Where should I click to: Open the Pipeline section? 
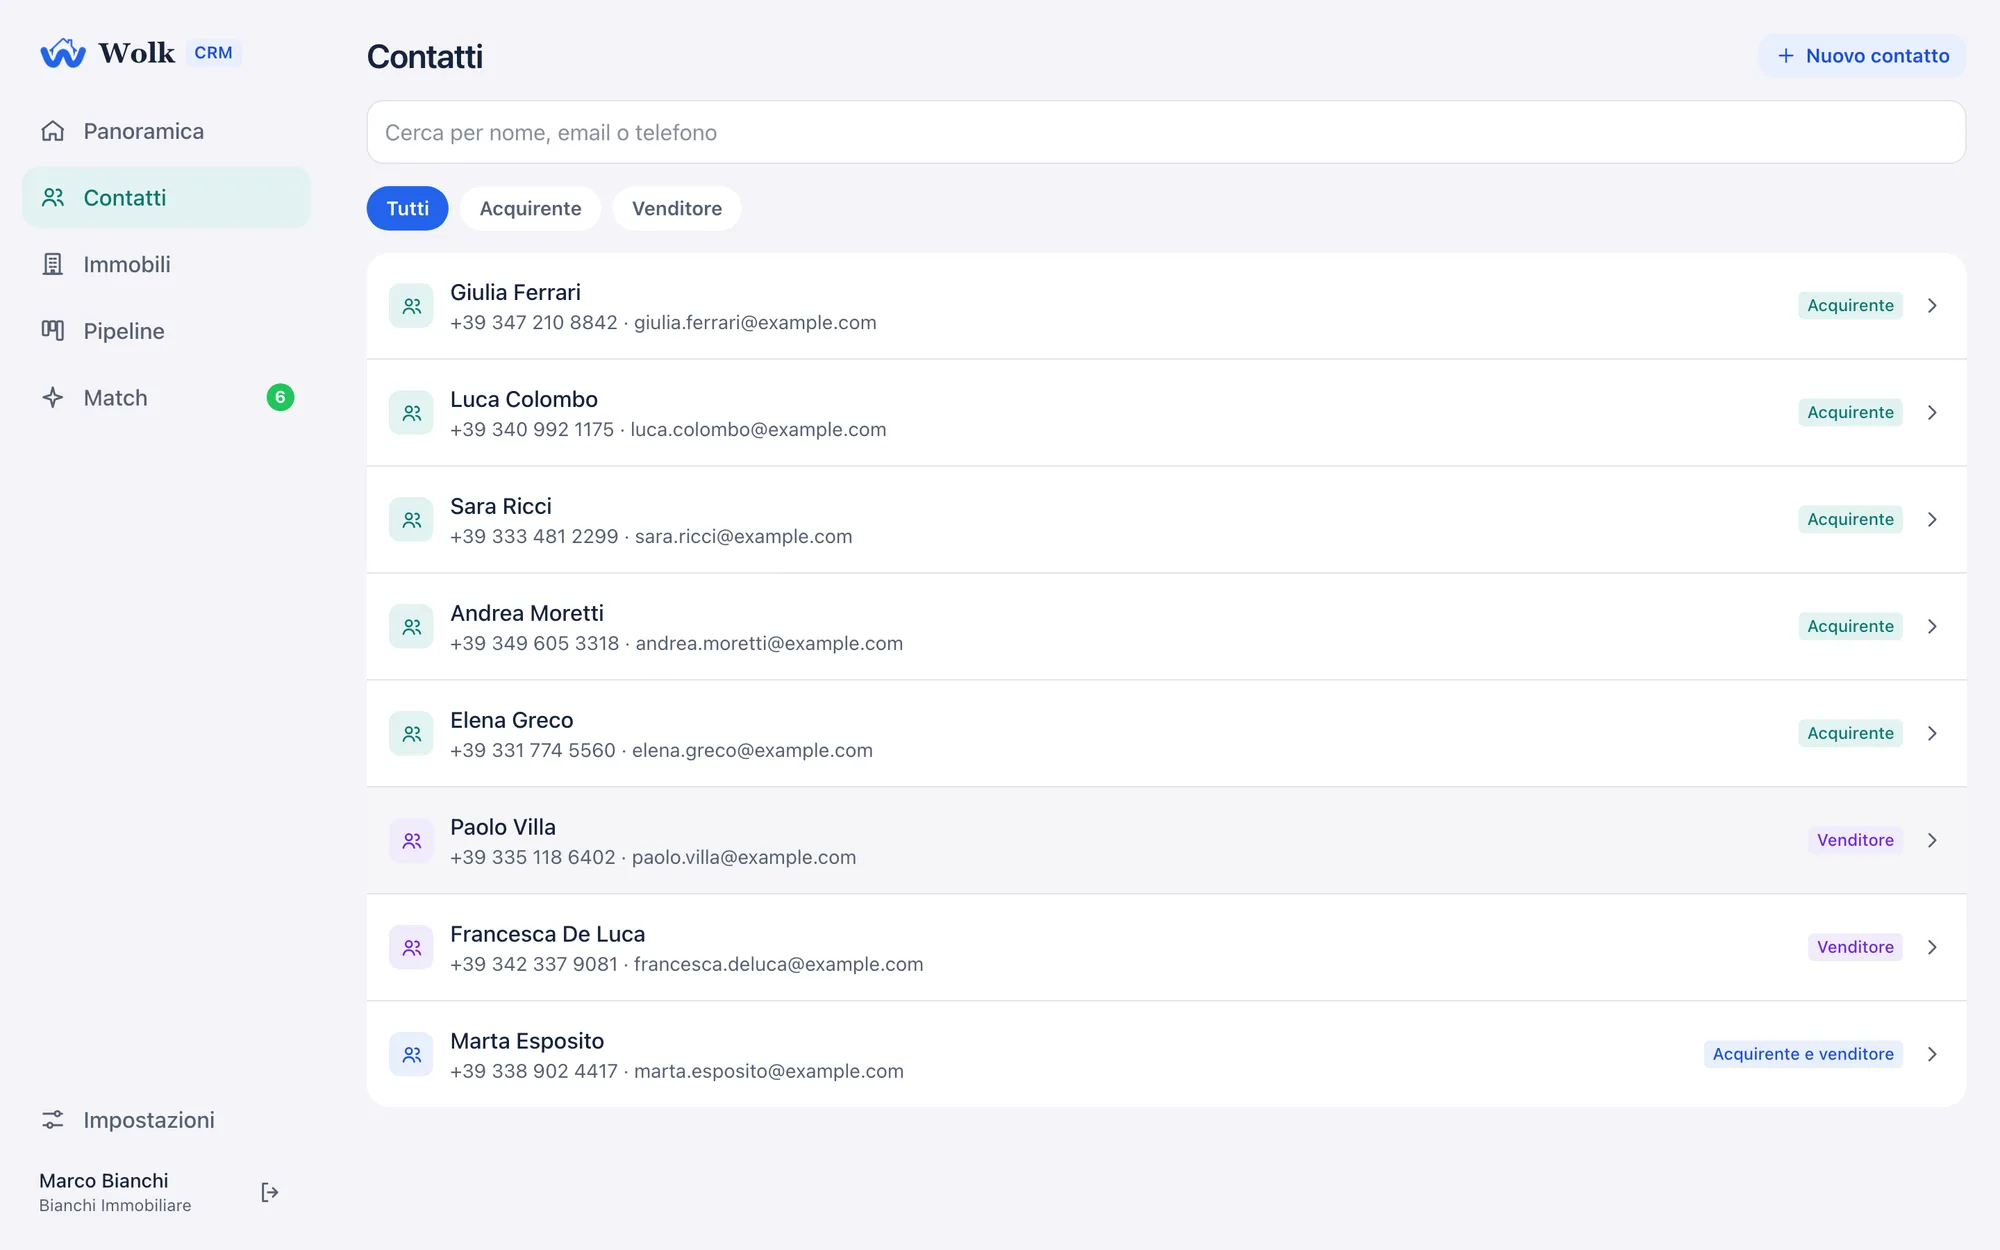tap(166, 331)
